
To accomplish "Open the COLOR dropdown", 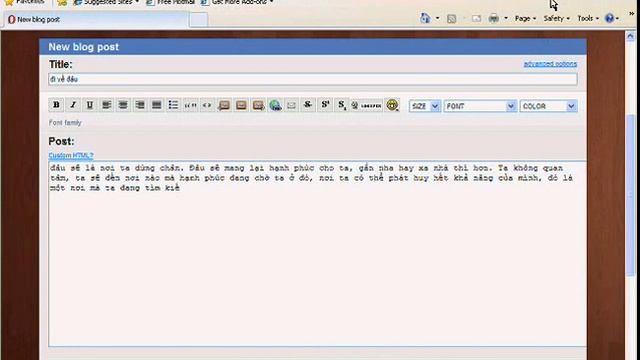I will click(x=549, y=106).
